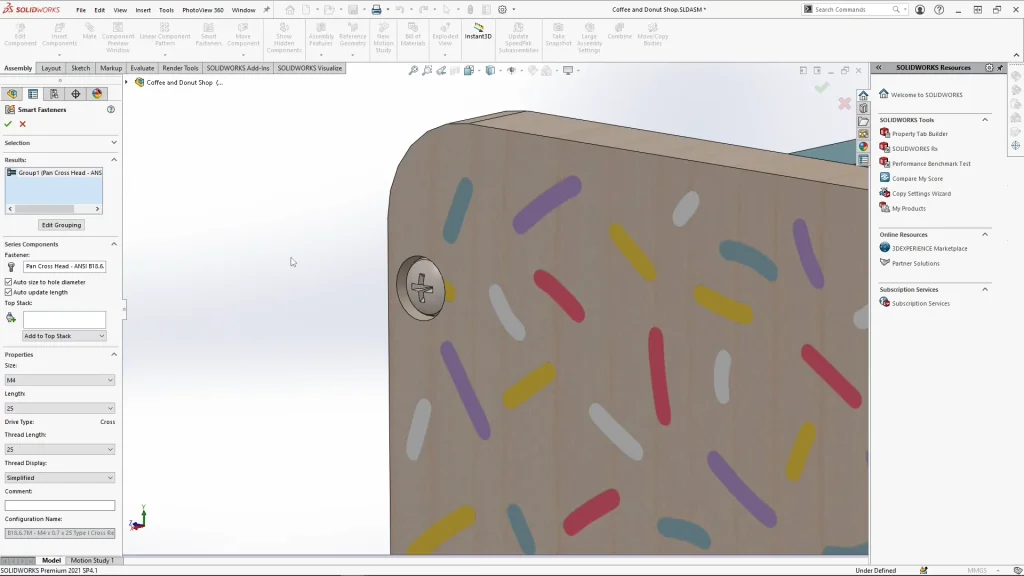Open the PropertyManager tab icon
This screenshot has width=1024, height=576.
(33, 94)
